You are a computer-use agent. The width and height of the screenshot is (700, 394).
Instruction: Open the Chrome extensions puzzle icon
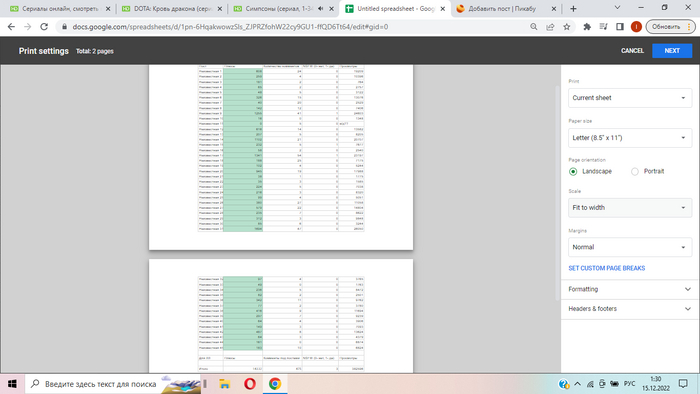pos(587,27)
